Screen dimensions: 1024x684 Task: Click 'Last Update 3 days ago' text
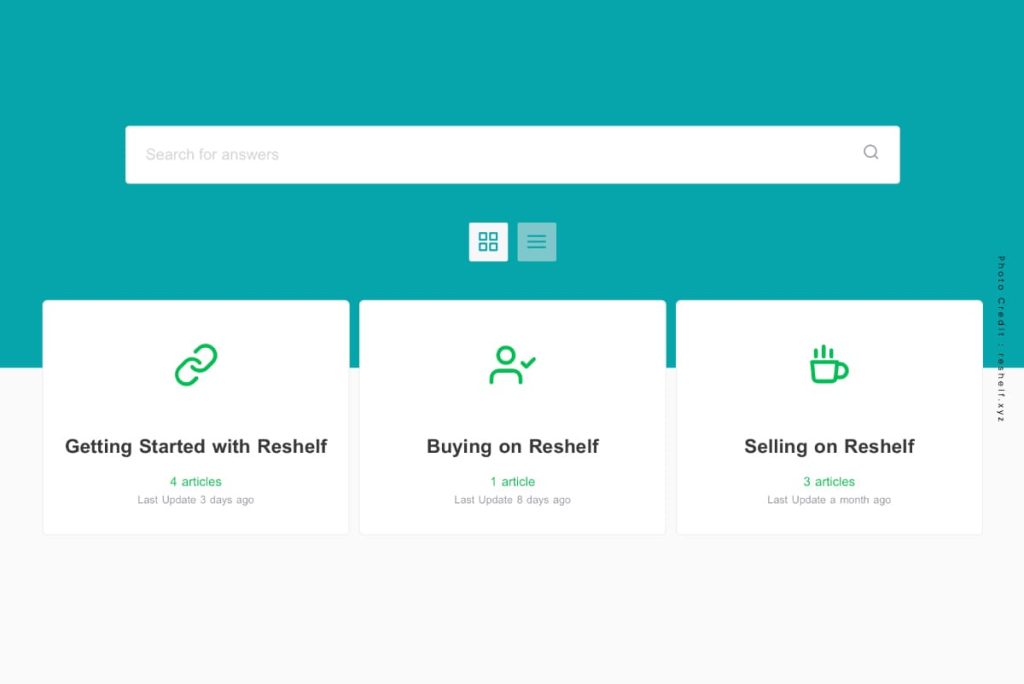tap(196, 500)
